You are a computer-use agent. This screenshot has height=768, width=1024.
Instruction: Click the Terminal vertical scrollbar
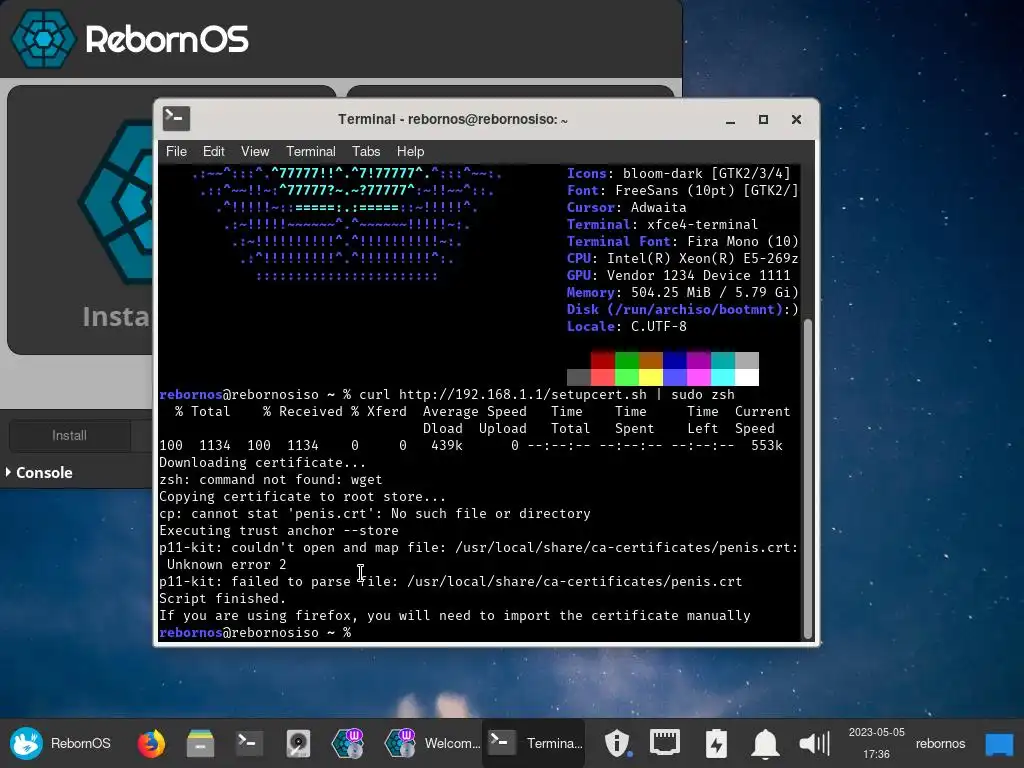coord(808,479)
